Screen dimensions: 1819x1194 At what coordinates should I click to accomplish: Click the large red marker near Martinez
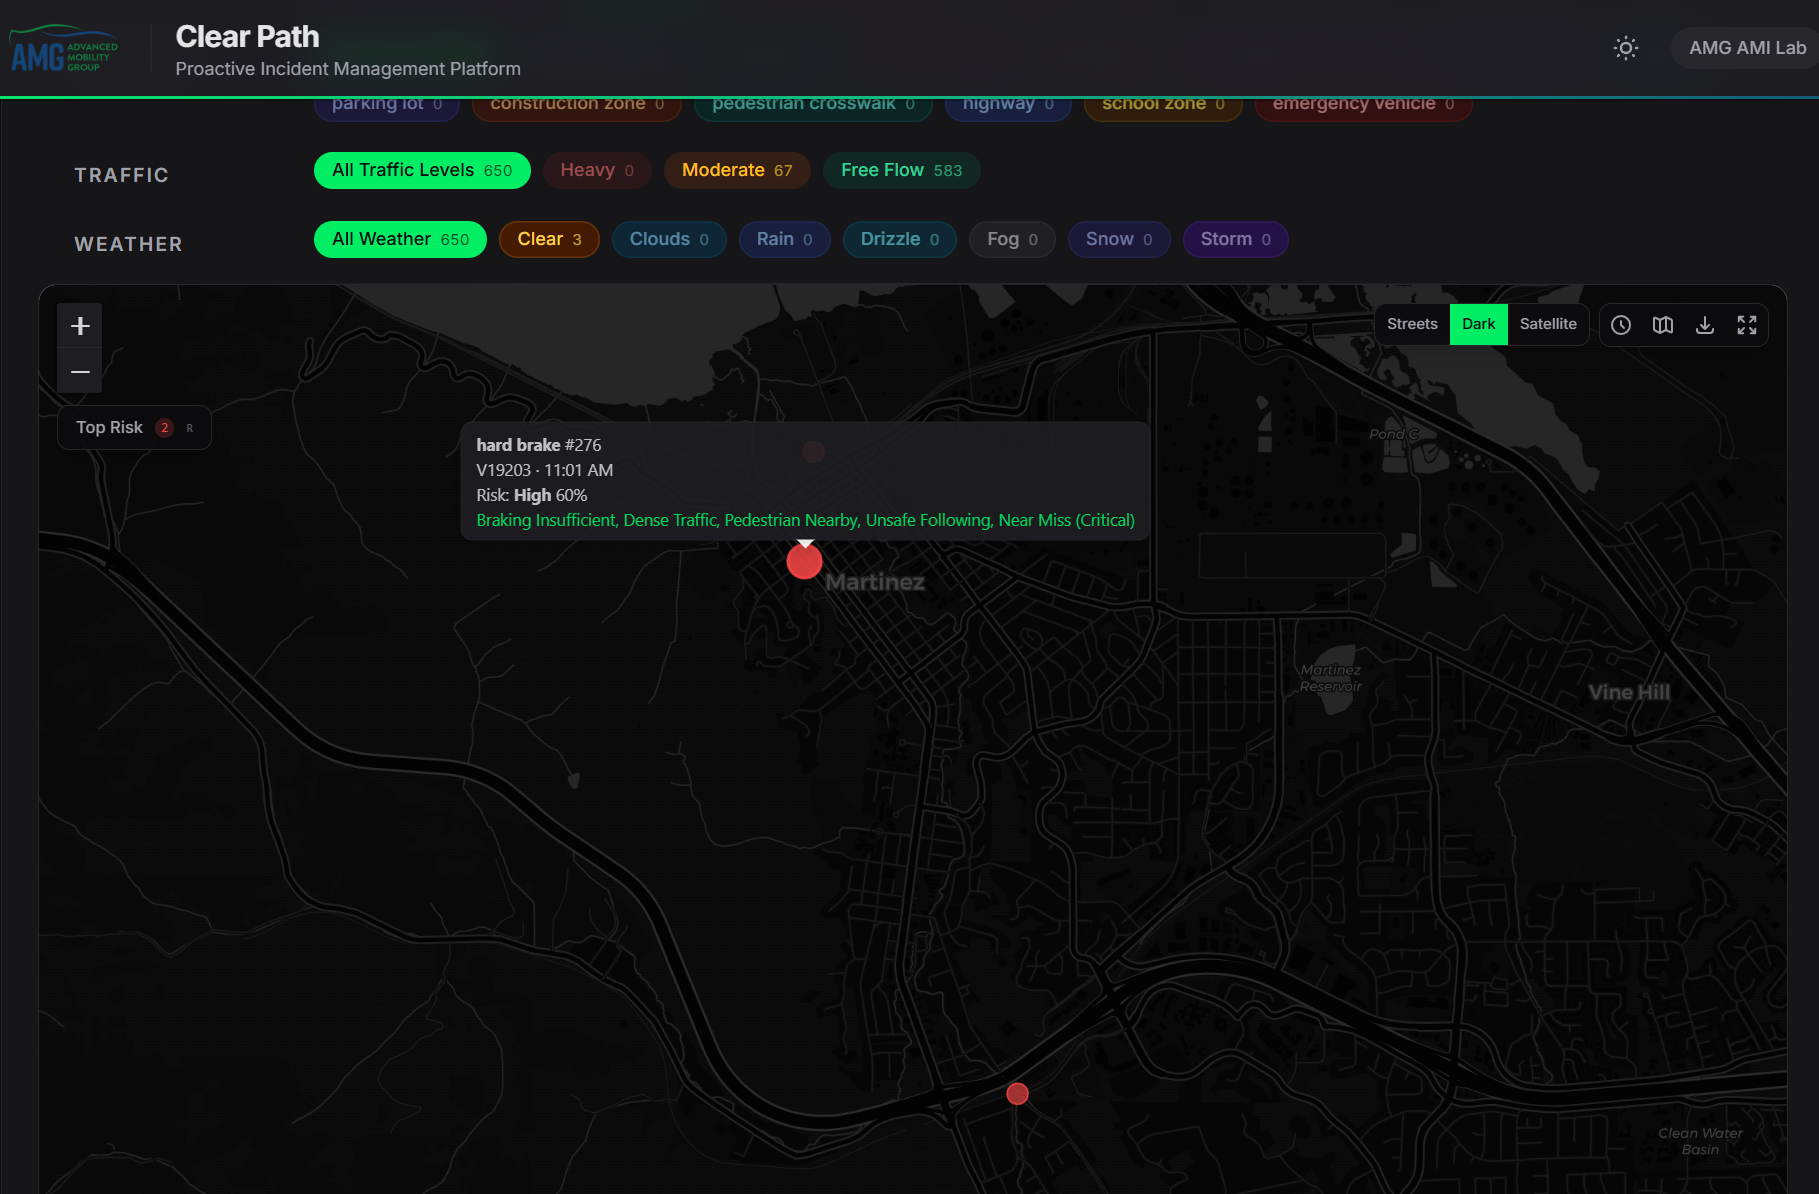pyautogui.click(x=804, y=561)
